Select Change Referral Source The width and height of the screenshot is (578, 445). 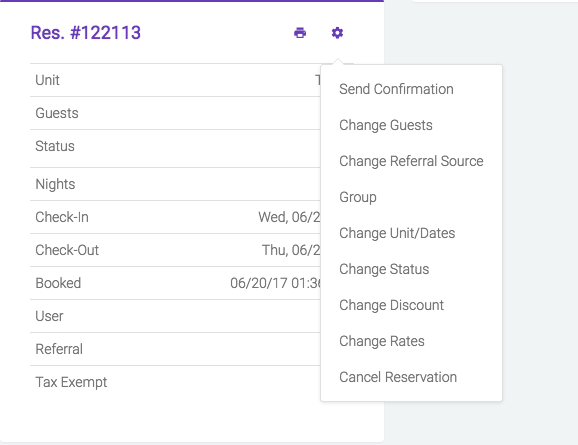pos(411,161)
